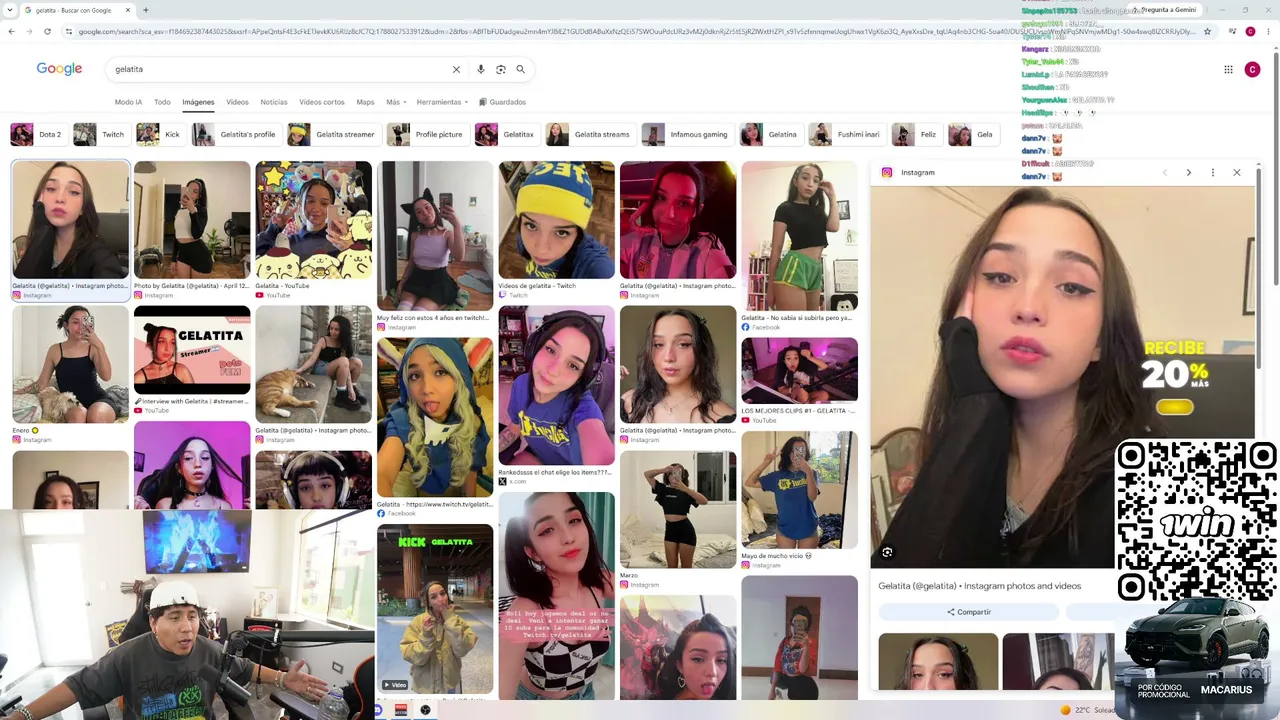
Task: Expand the Más dropdown
Action: (395, 102)
